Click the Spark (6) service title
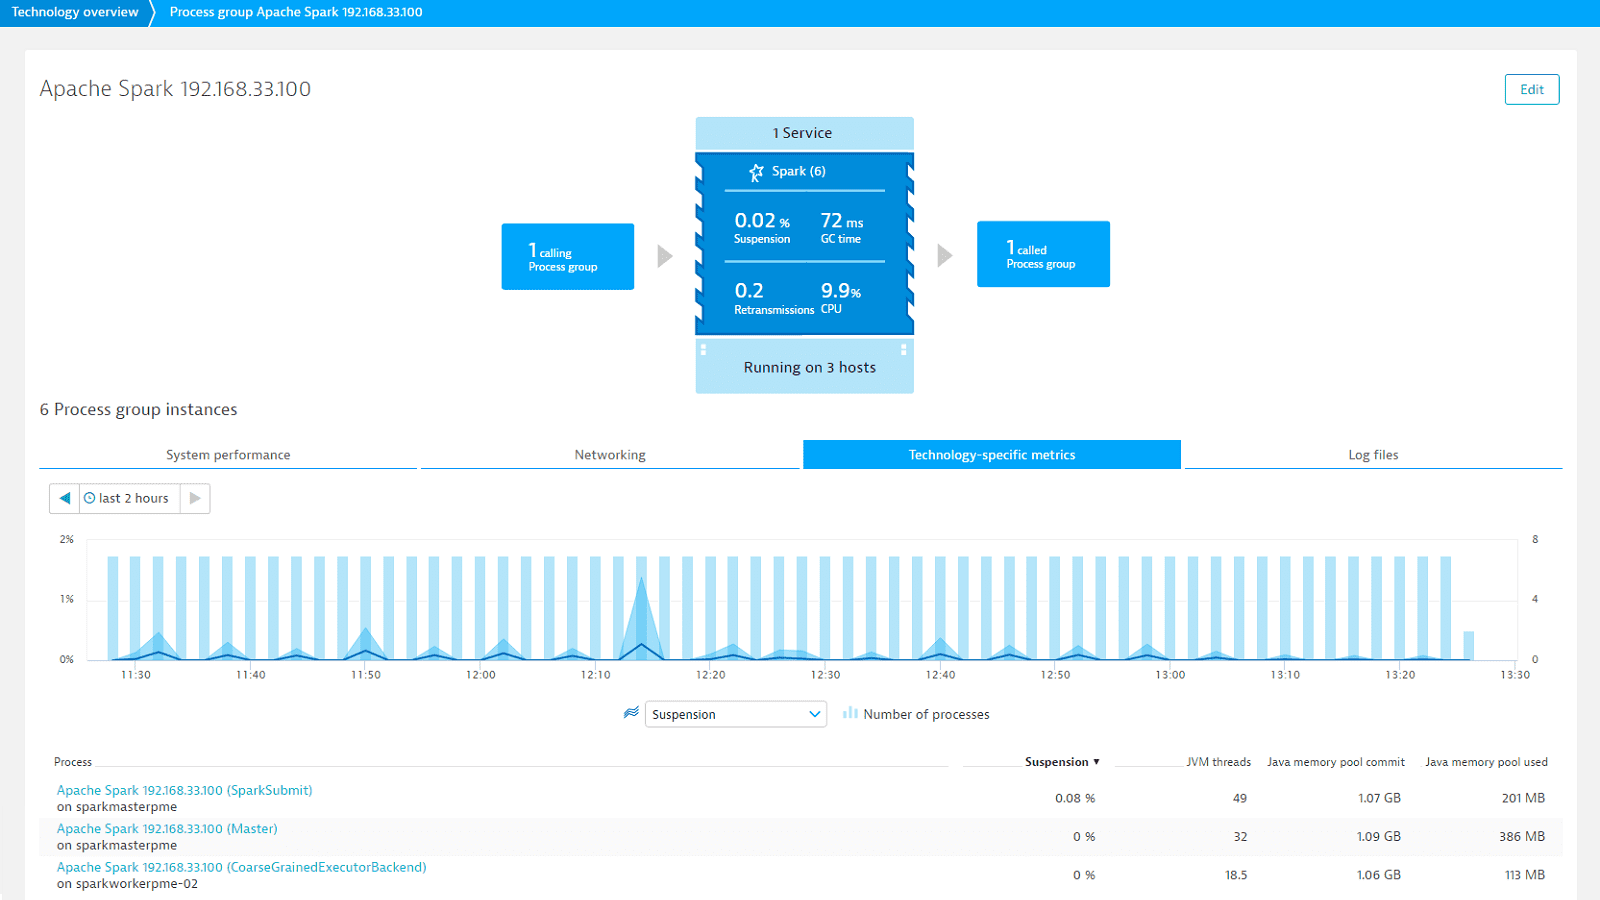1600x900 pixels. coord(798,171)
